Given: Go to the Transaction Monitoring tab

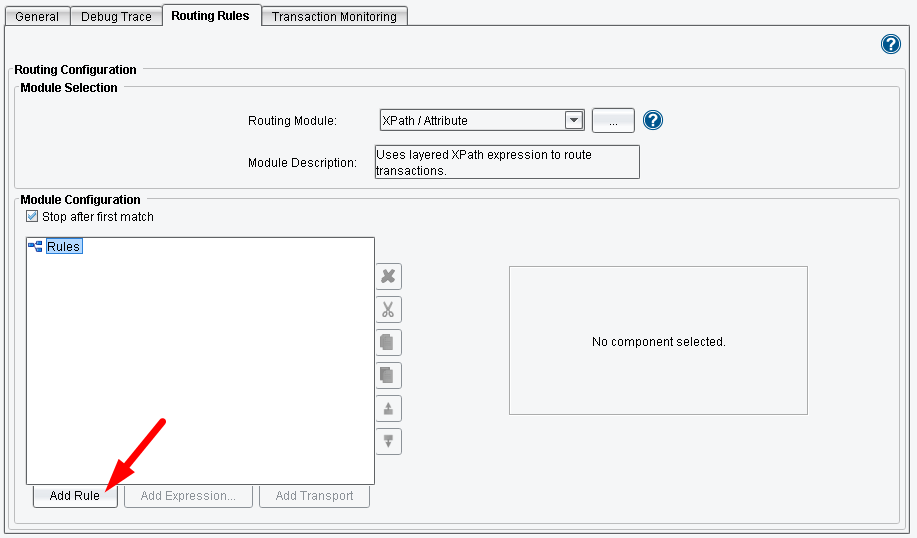Looking at the screenshot, I should pos(335,16).
